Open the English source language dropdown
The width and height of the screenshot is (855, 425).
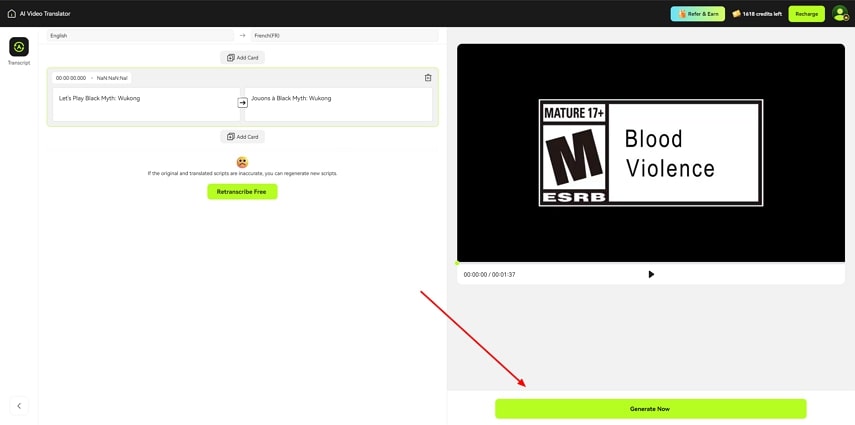click(140, 36)
